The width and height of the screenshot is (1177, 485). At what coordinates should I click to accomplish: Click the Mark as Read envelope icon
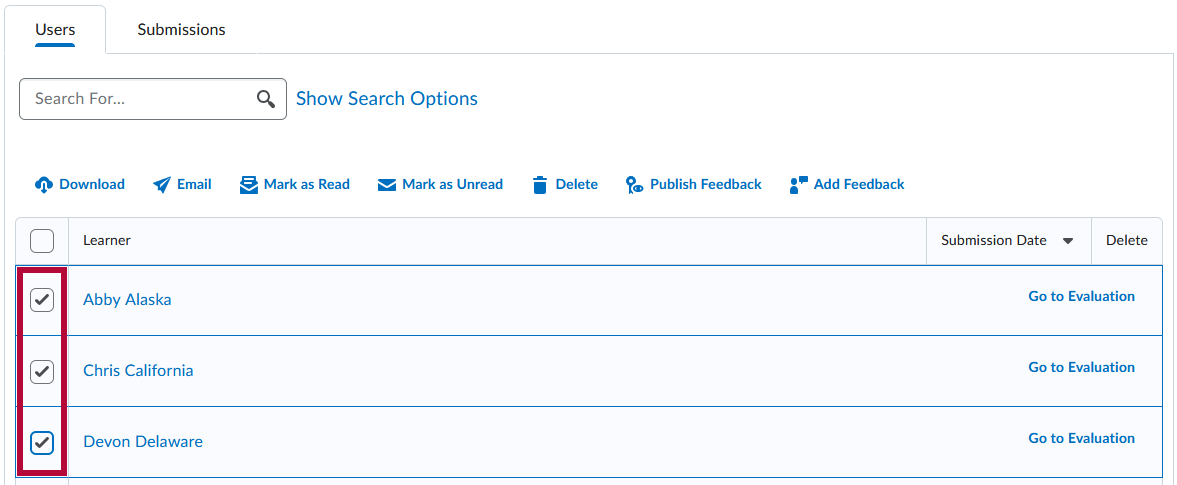coord(249,185)
